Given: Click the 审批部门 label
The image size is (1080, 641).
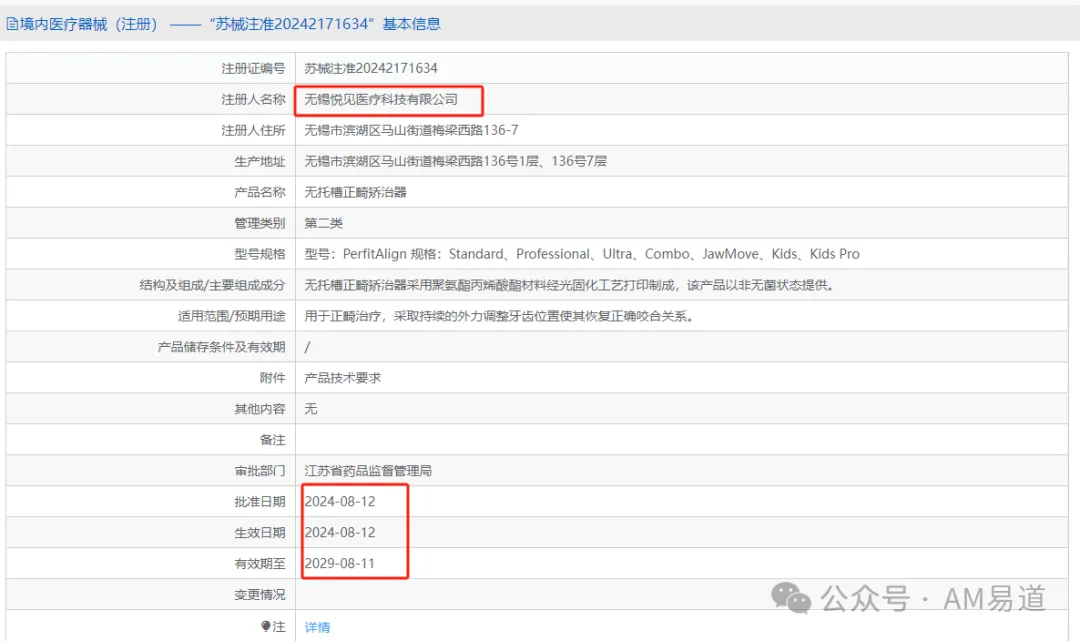Looking at the screenshot, I should (x=260, y=471).
